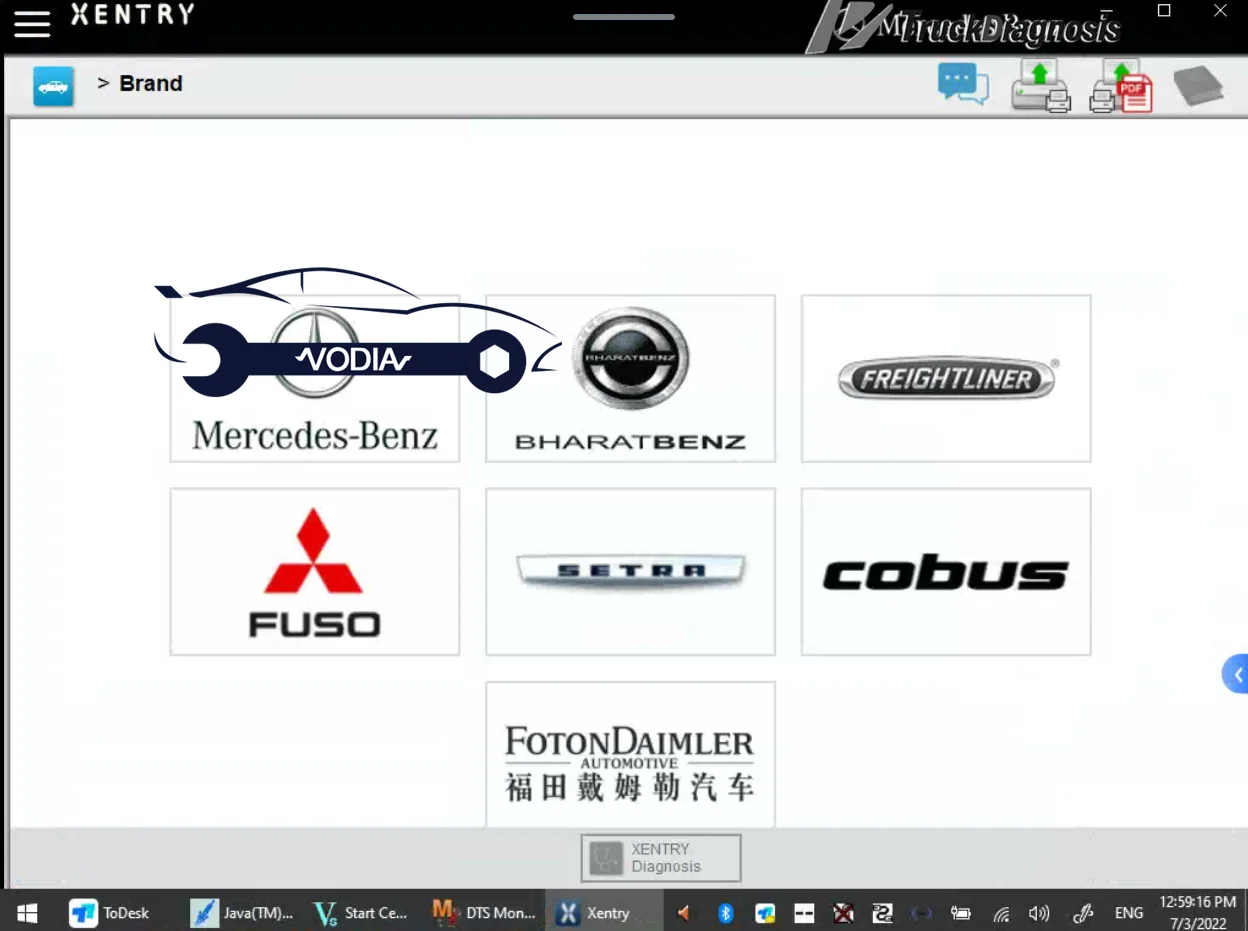Screen dimensions: 1248x931
Task: Click the red X-crossed tray icon
Action: click(844, 913)
